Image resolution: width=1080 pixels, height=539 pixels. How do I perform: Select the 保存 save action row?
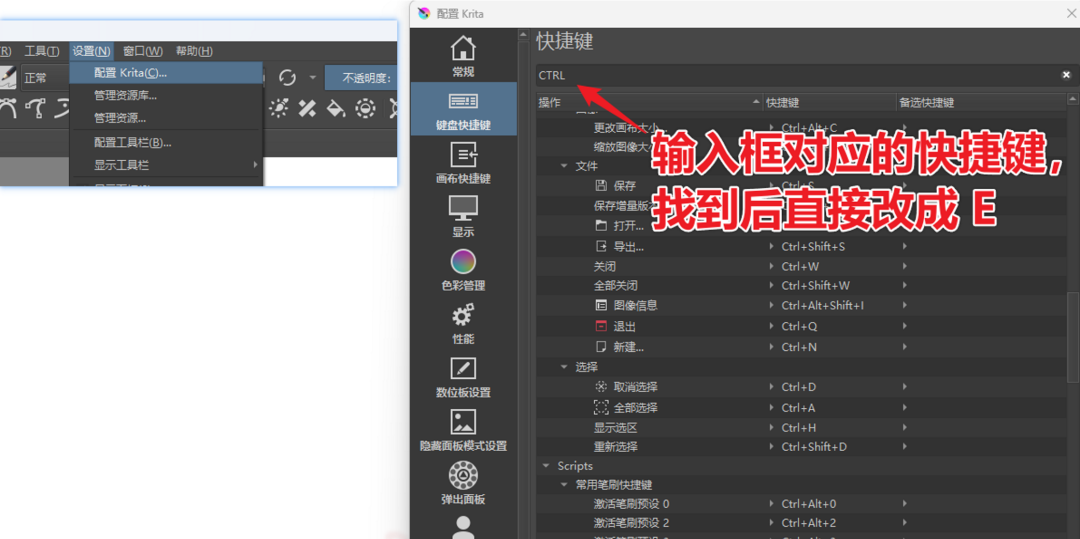pyautogui.click(x=802, y=186)
